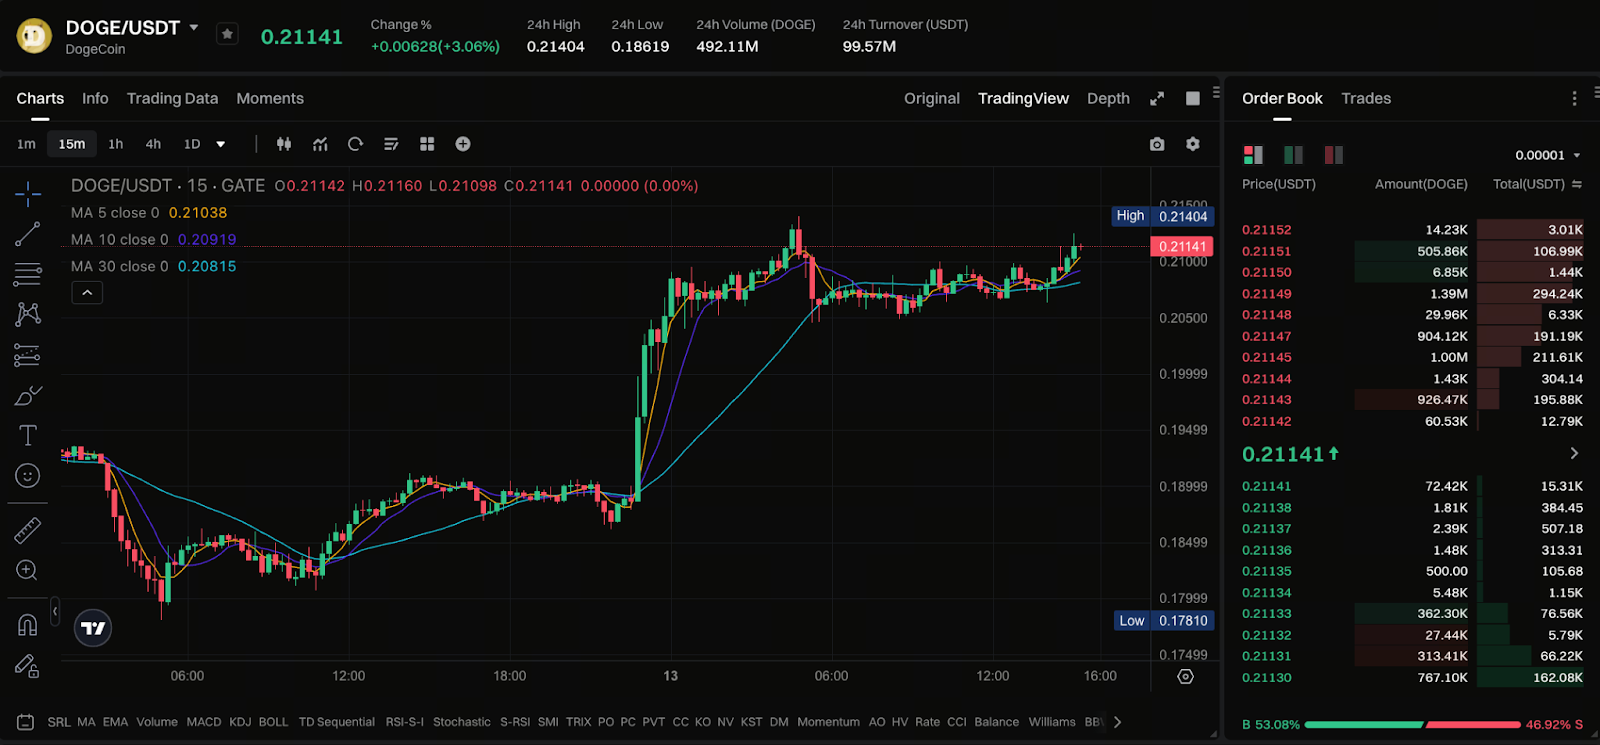Select the text annotation tool
The width and height of the screenshot is (1600, 745).
point(28,435)
